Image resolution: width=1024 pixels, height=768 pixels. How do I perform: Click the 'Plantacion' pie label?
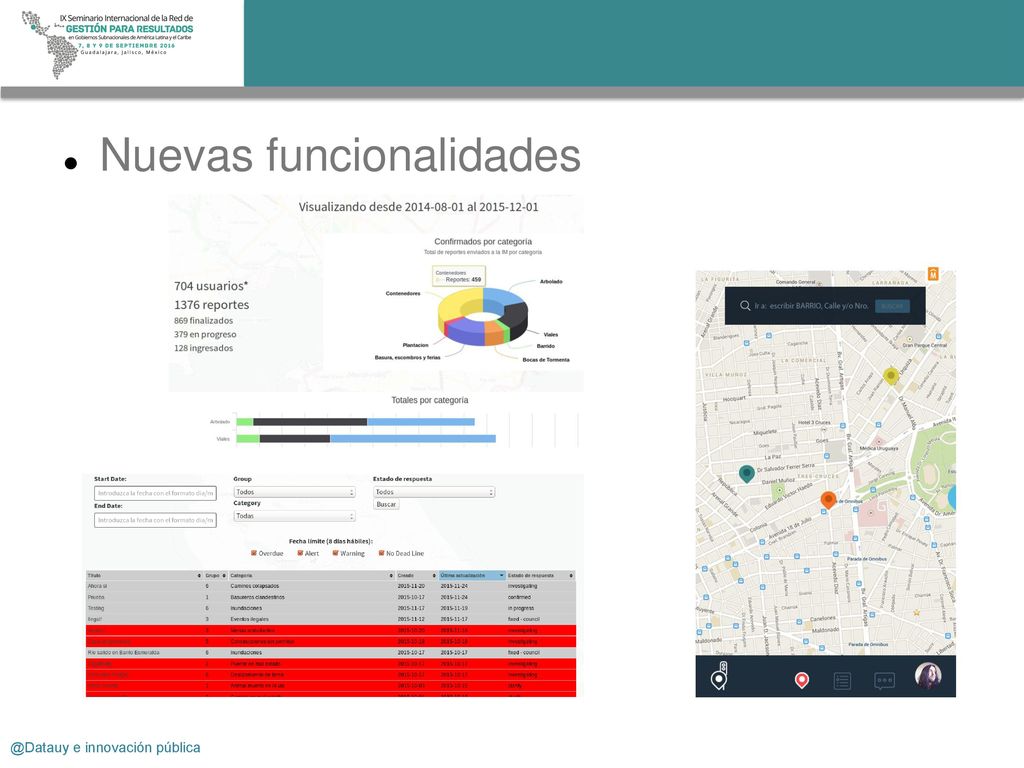pyautogui.click(x=415, y=345)
